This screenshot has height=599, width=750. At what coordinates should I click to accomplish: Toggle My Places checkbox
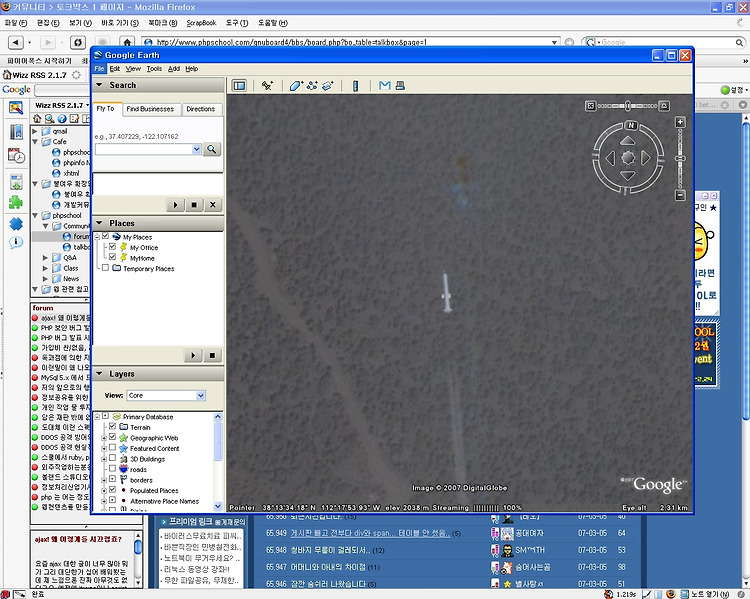pos(105,236)
